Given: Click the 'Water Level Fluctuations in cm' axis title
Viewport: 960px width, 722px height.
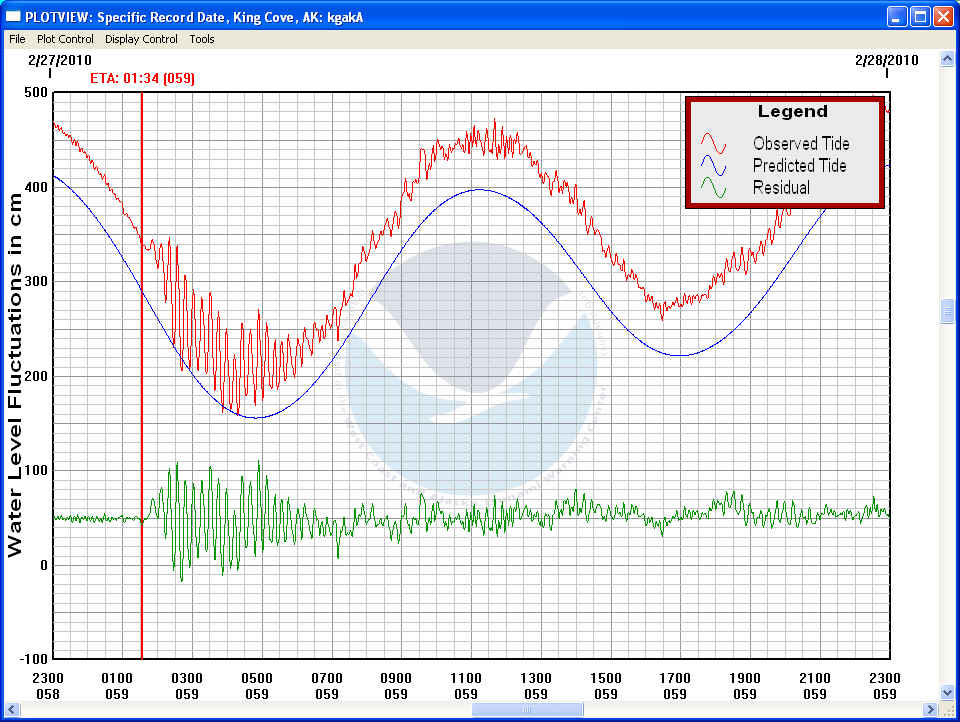Looking at the screenshot, I should (x=15, y=375).
